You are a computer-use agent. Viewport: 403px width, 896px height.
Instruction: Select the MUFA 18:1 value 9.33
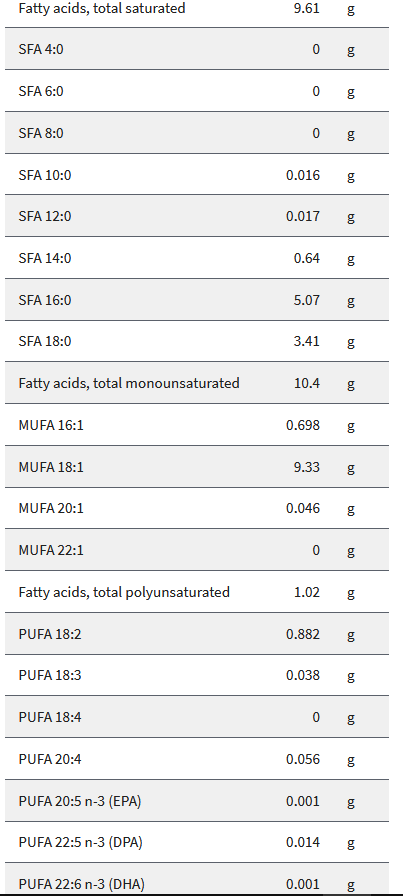click(307, 467)
